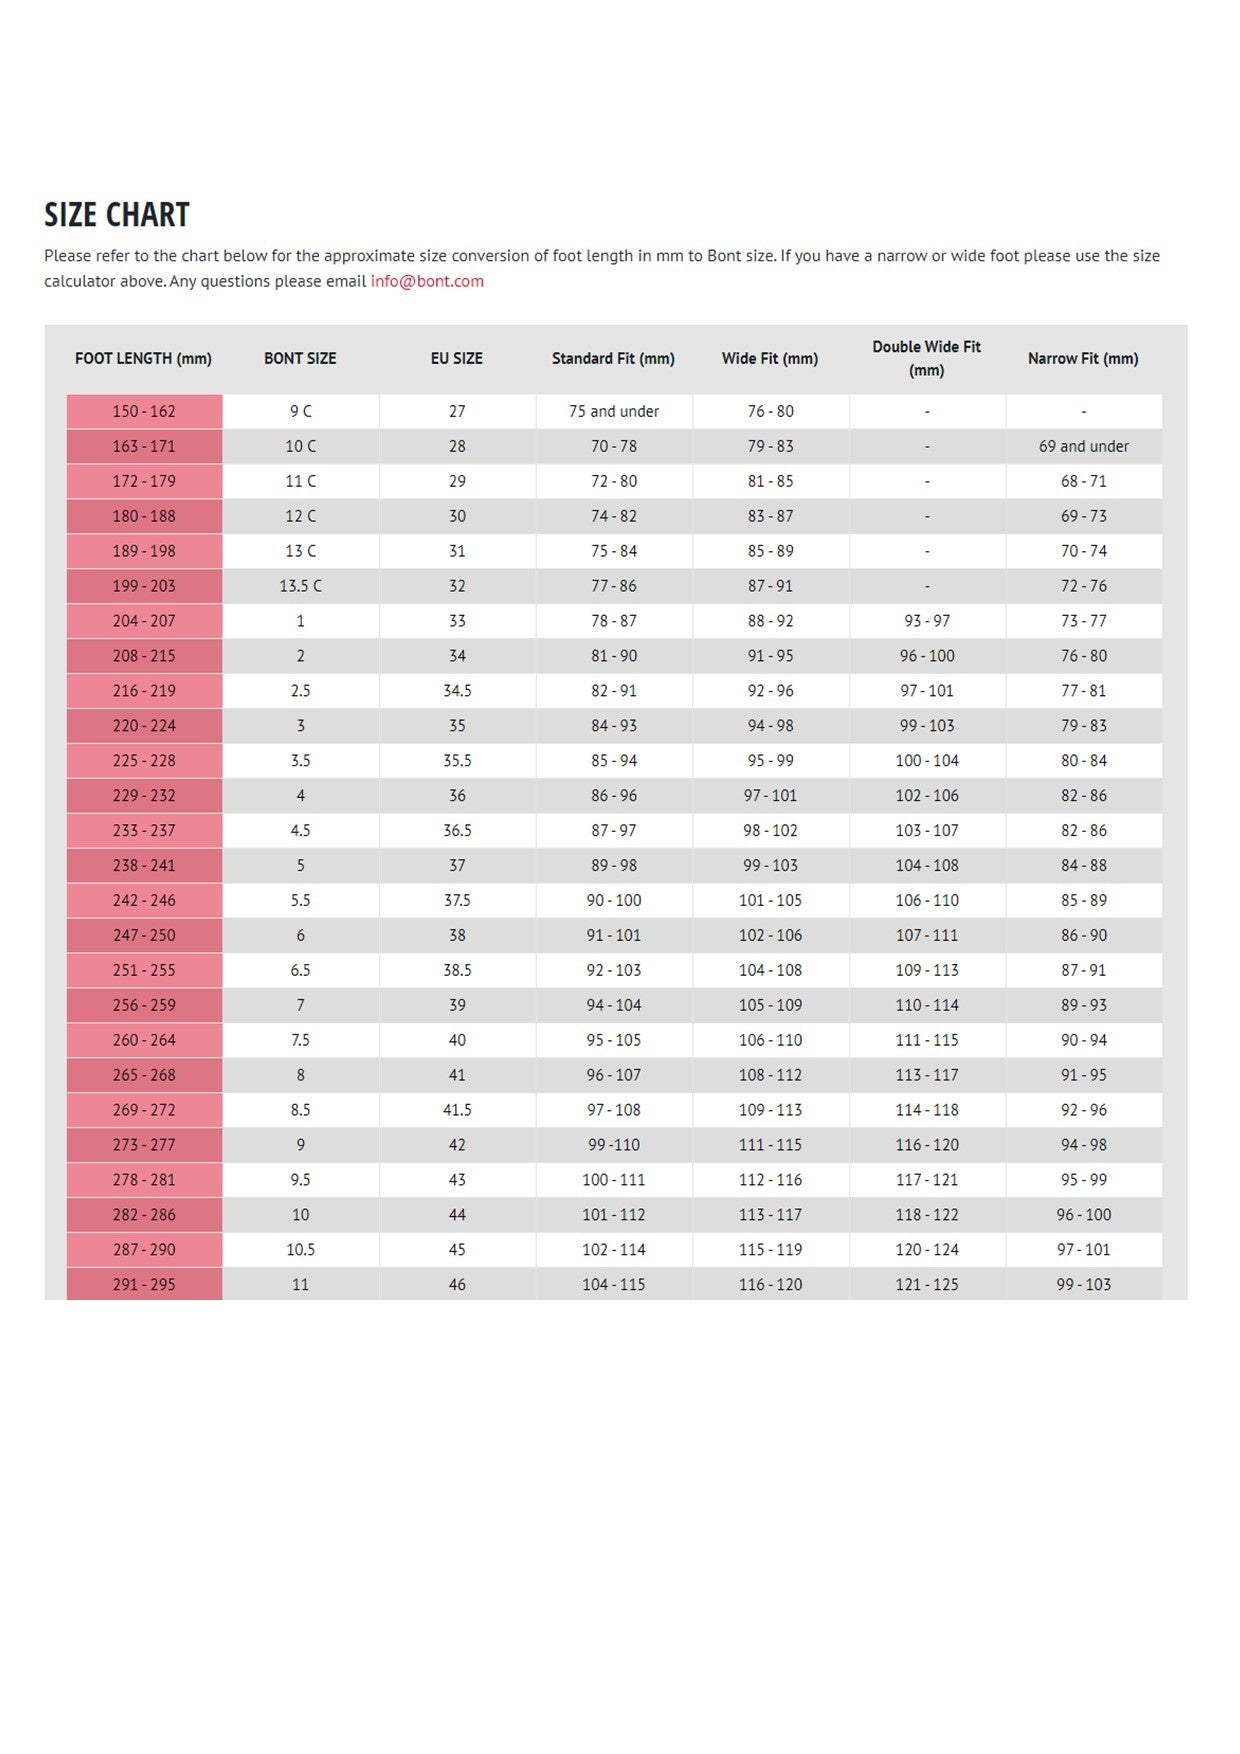Select the FOOT LENGTH (mm) column header
This screenshot has width=1240, height=1754.
tap(143, 358)
